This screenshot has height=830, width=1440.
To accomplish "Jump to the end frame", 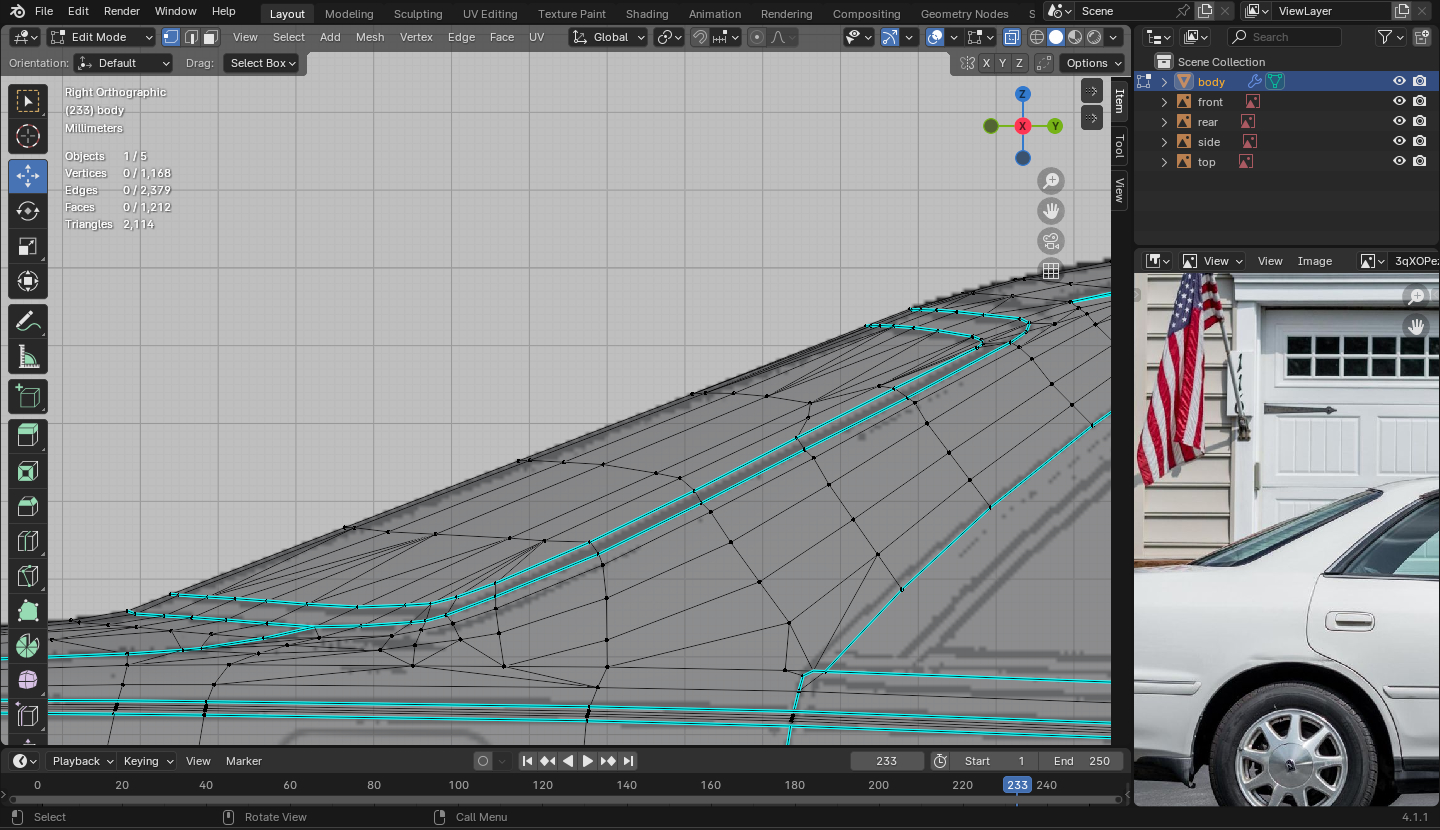I will 628,761.
